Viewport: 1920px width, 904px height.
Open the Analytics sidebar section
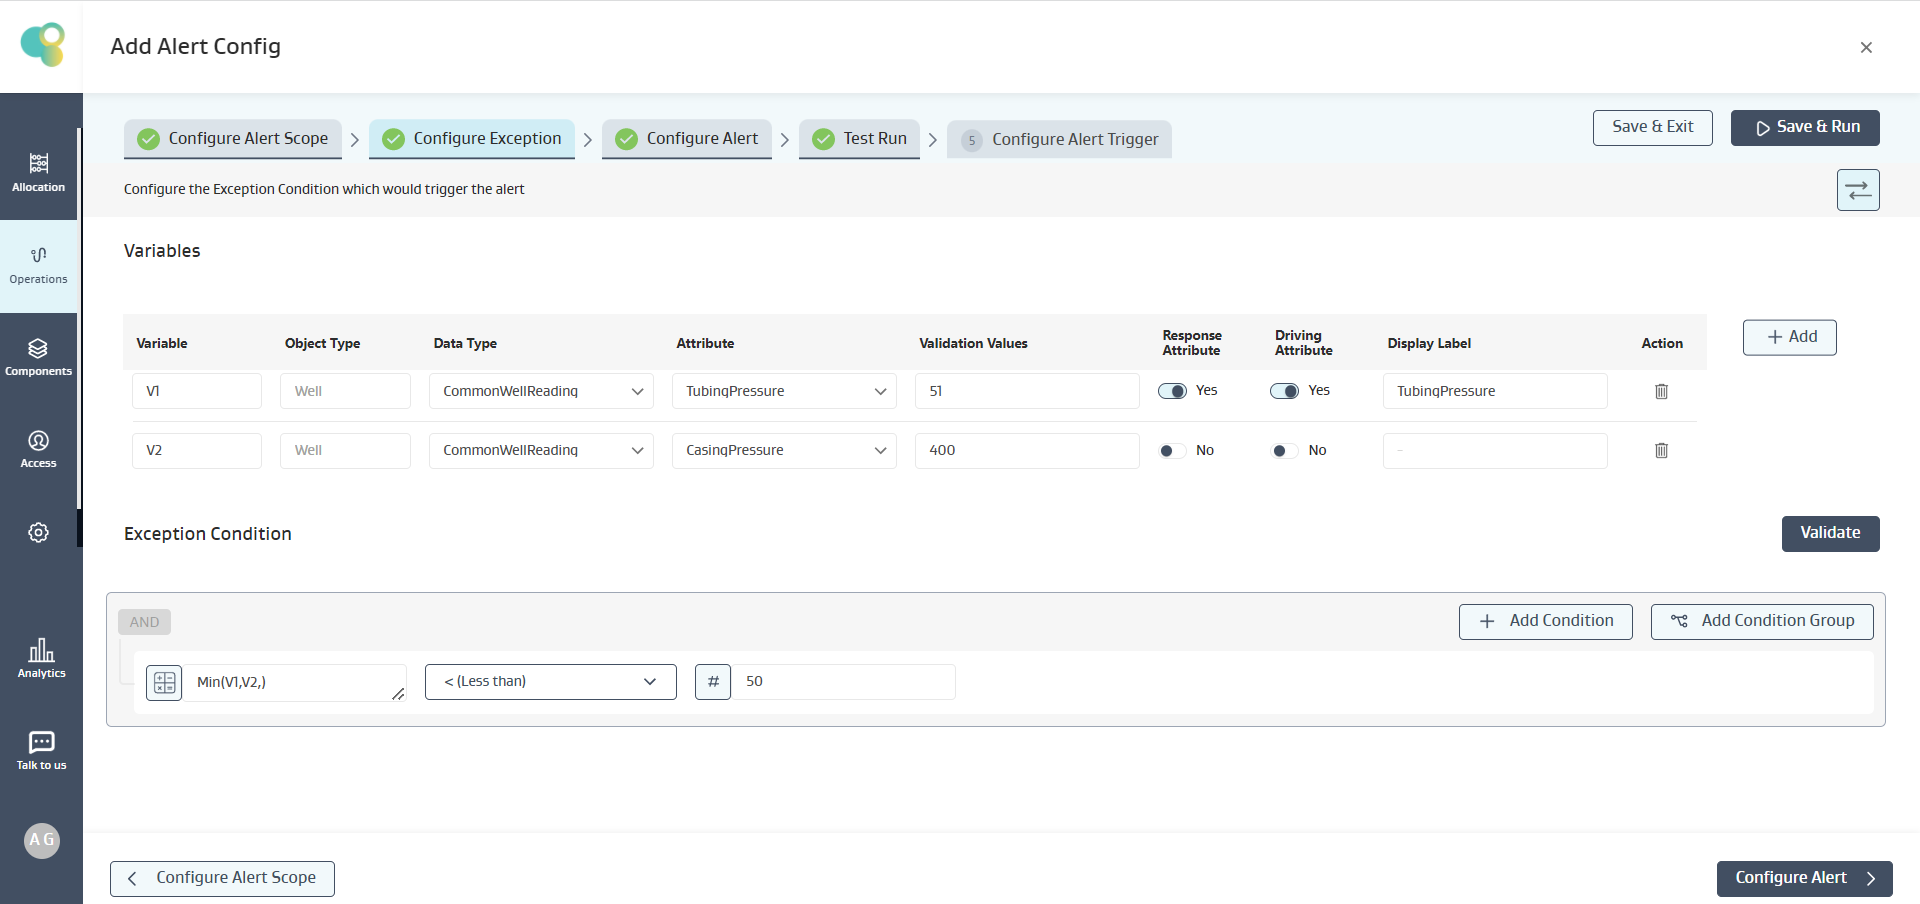tap(41, 659)
